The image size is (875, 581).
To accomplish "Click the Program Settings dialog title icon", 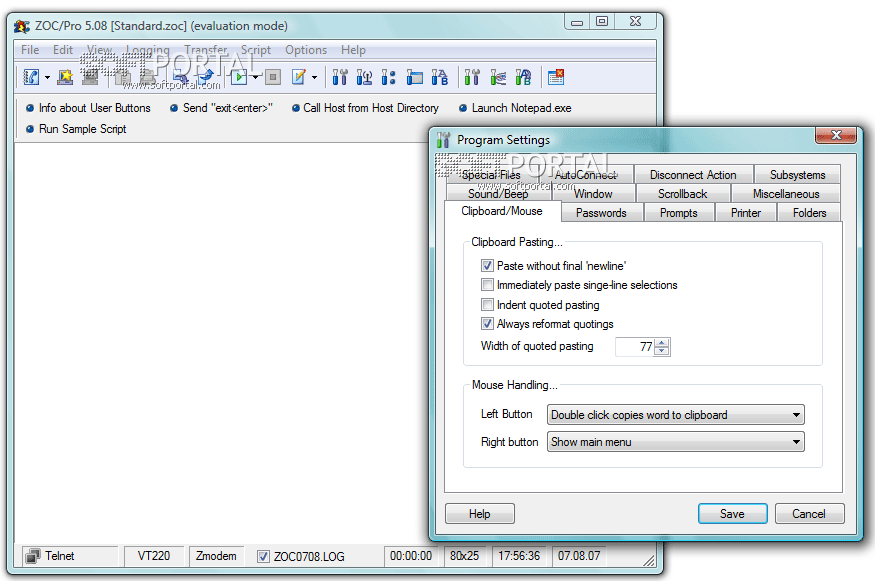I will pos(444,140).
